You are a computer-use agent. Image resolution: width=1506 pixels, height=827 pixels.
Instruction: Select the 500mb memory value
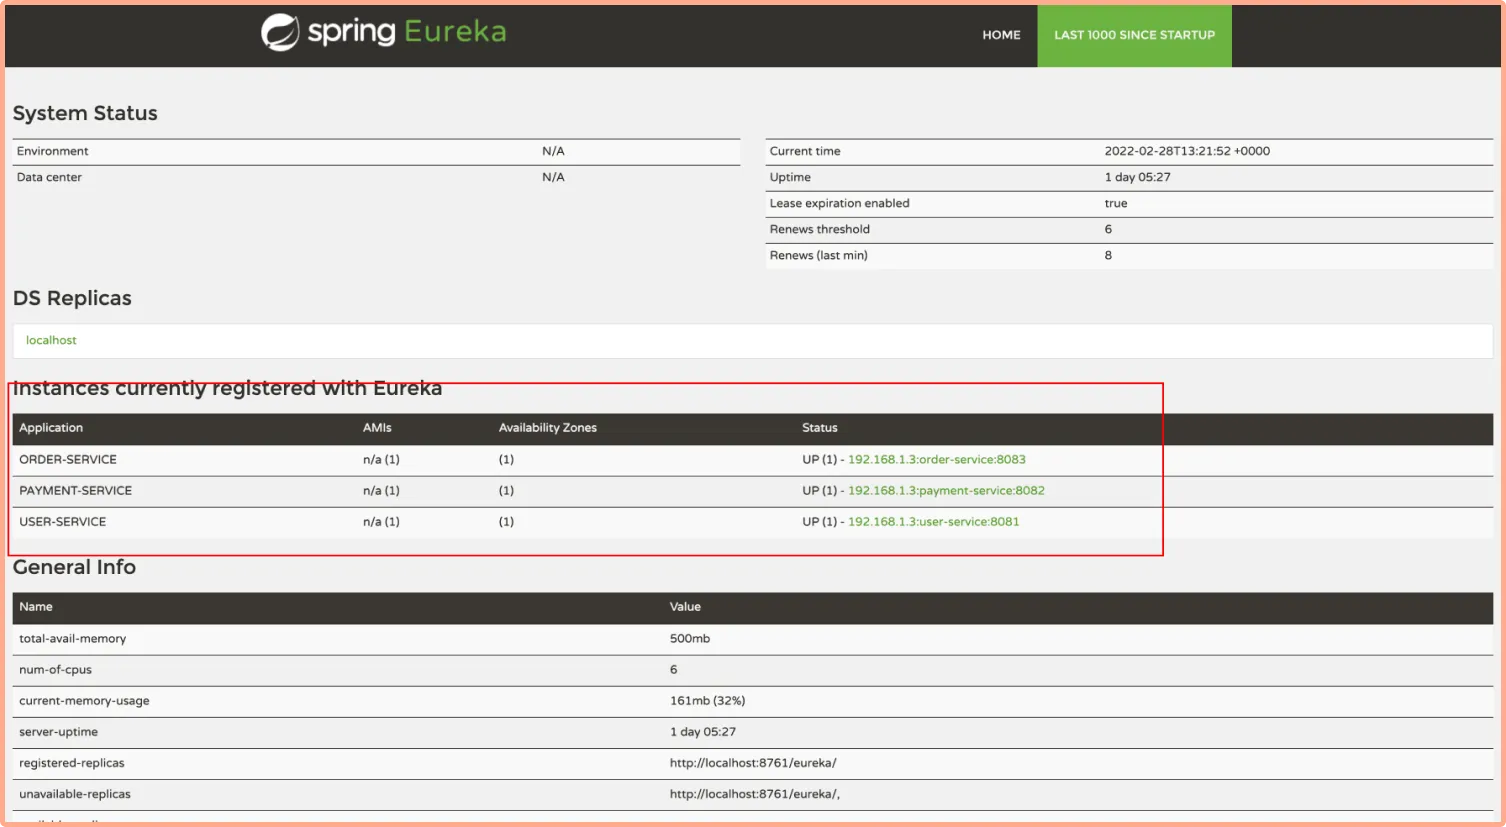[690, 638]
